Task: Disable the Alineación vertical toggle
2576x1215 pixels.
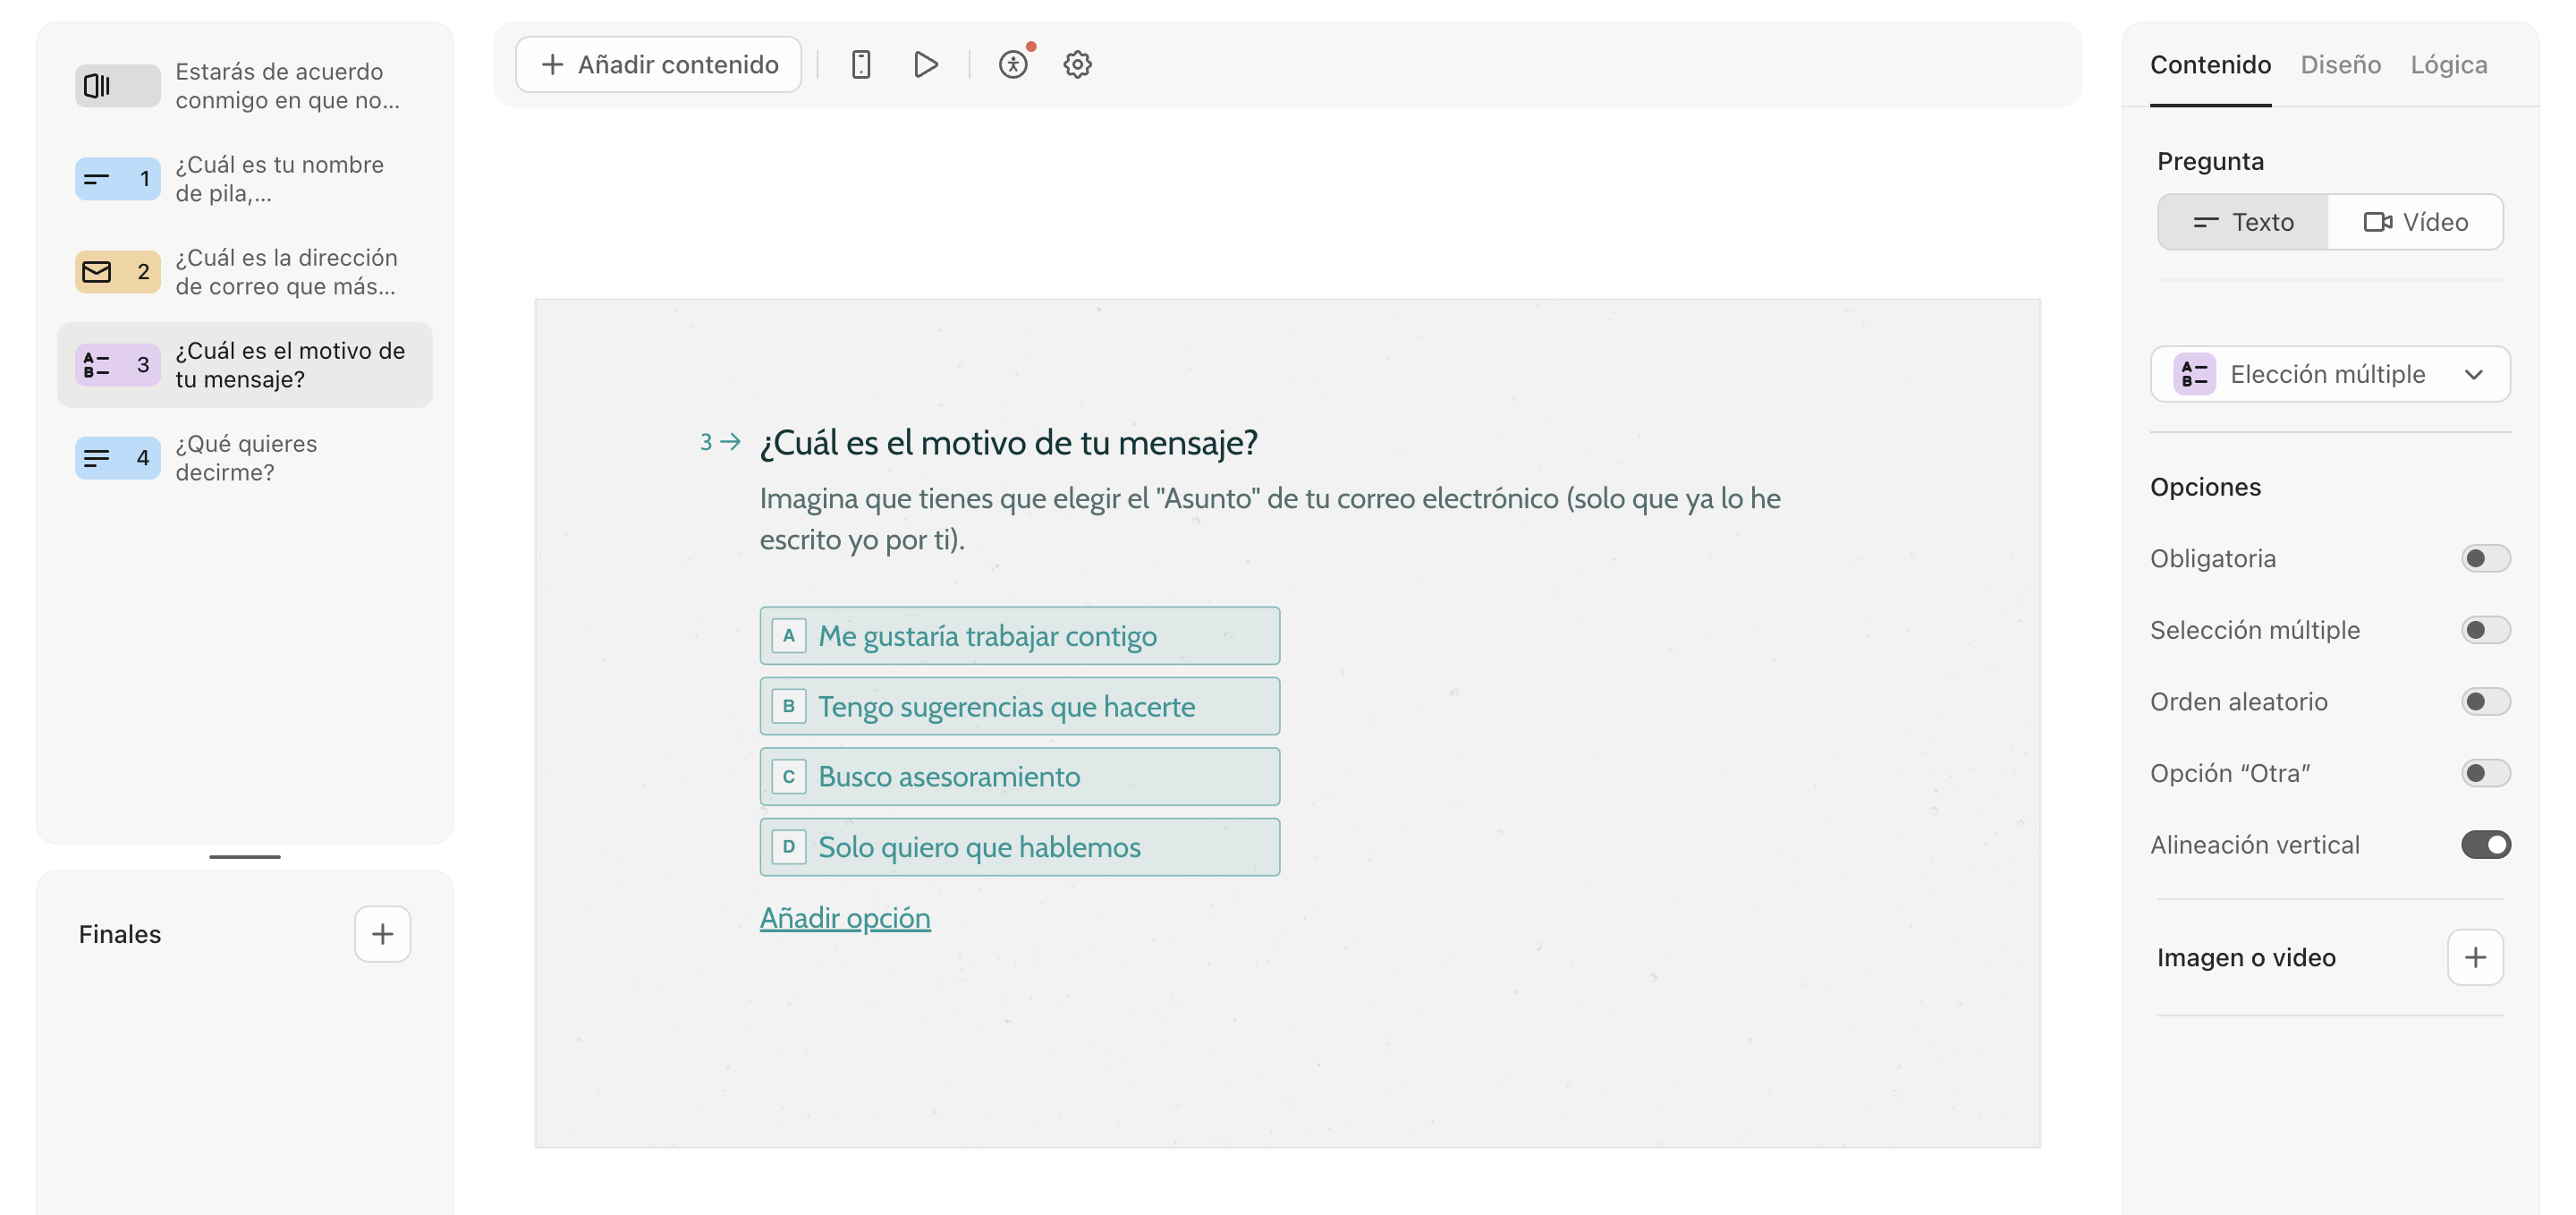Action: click(x=2484, y=845)
